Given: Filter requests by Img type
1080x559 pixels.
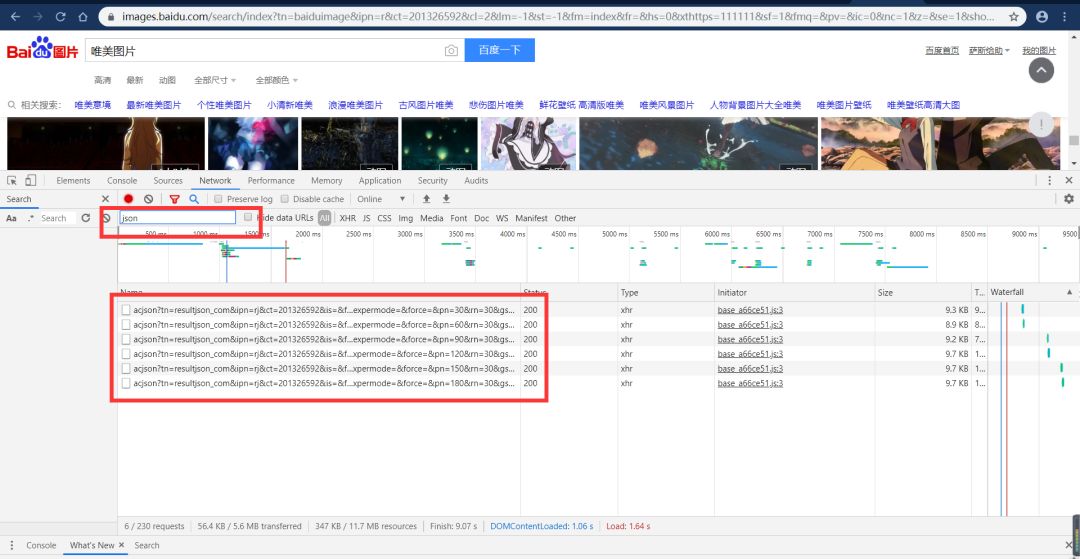Looking at the screenshot, I should coord(406,218).
